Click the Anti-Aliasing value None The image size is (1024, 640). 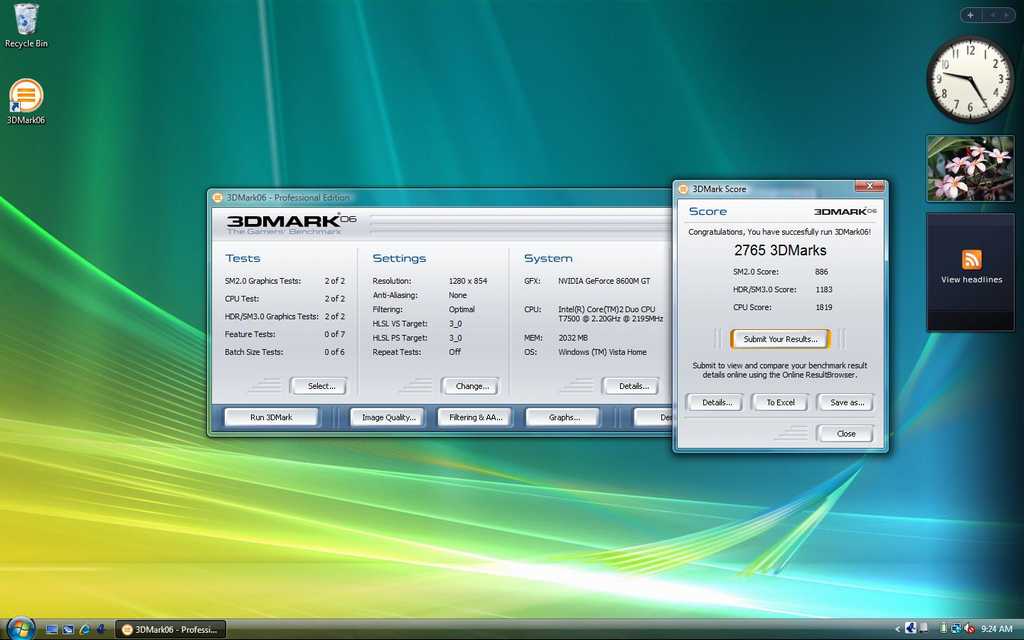[x=457, y=295]
